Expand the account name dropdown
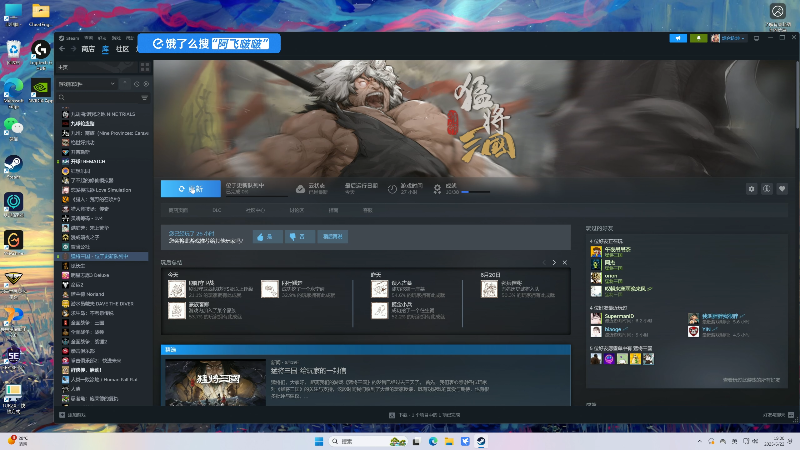Screen dimensions: 800x450 pyautogui.click(x=733, y=38)
